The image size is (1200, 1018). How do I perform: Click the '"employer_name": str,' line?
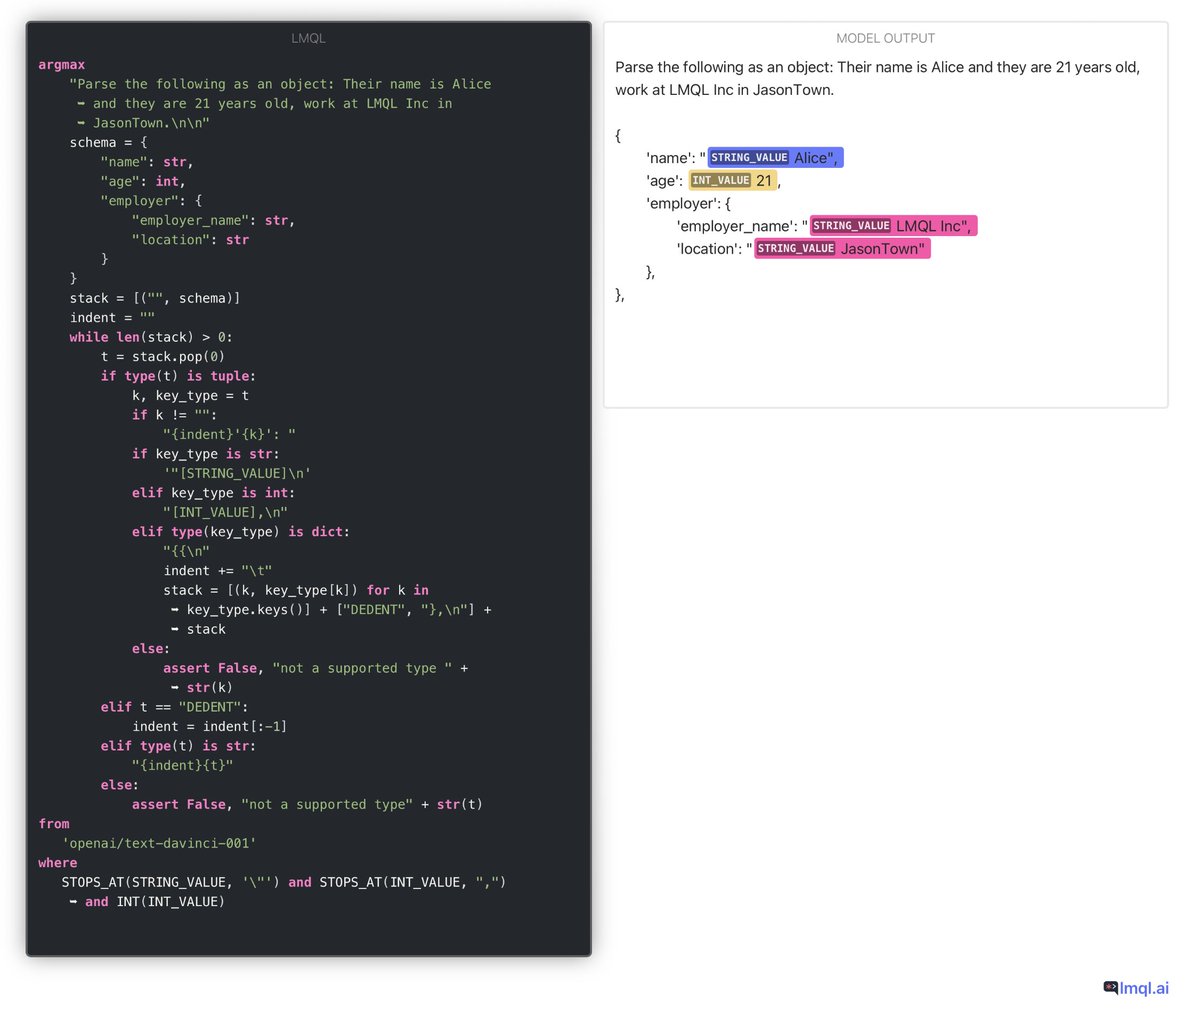[x=213, y=220]
